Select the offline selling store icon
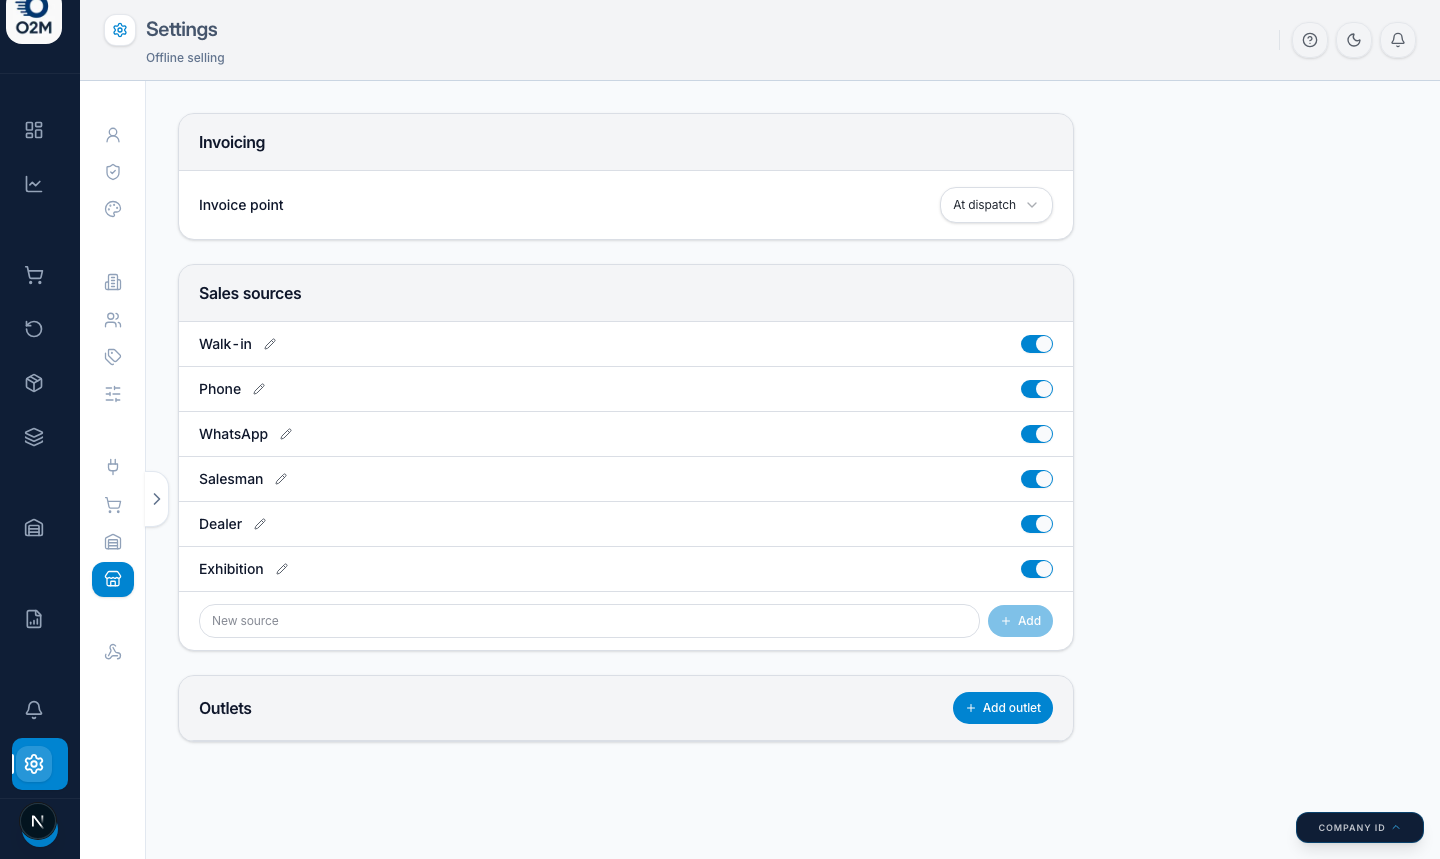Image resolution: width=1440 pixels, height=859 pixels. [x=113, y=580]
